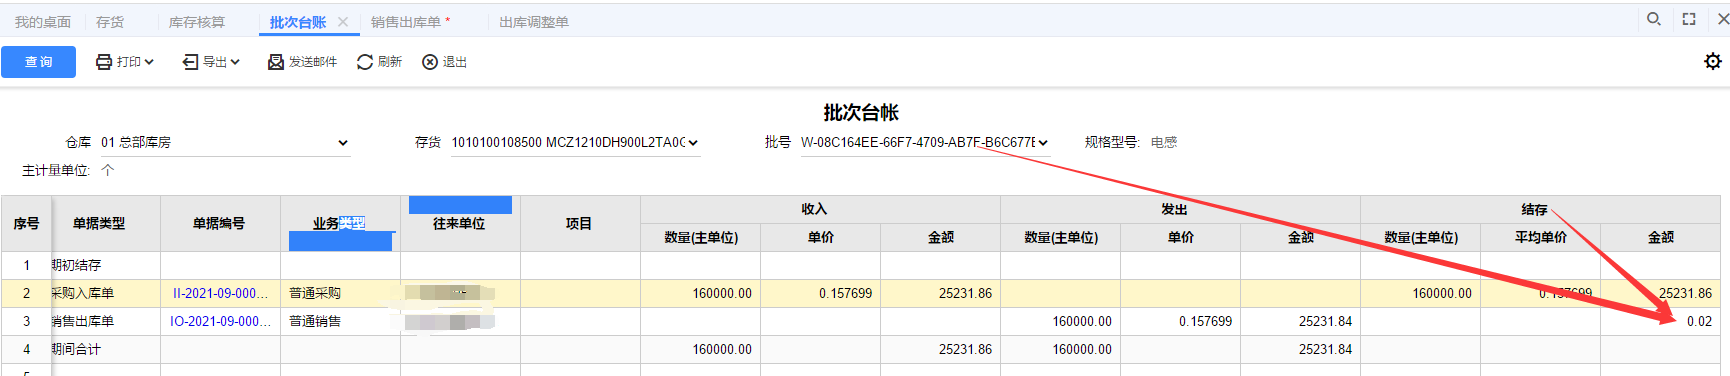Click the 往来单位 column header
Image resolution: width=1730 pixels, height=376 pixels.
point(459,224)
